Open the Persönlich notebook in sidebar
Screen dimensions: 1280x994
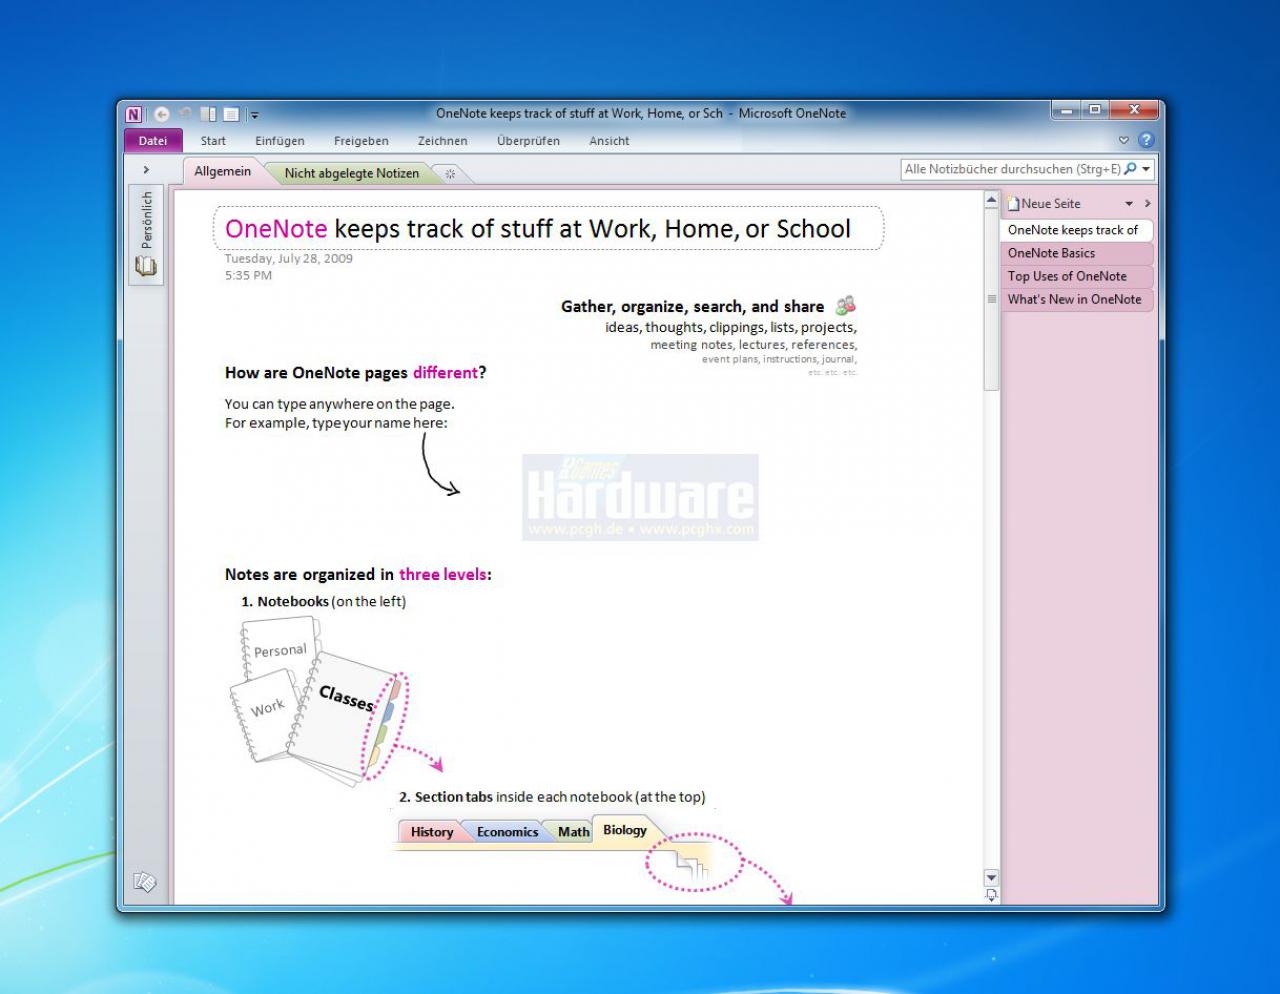point(146,235)
